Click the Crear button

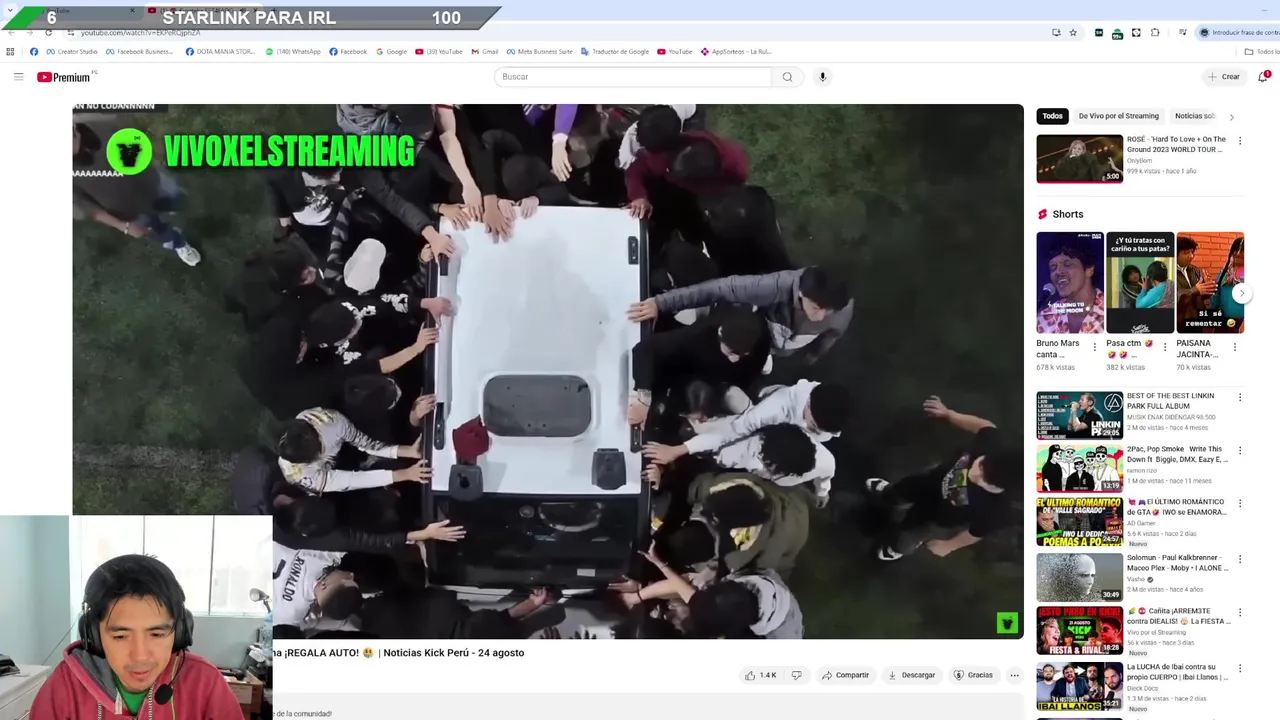[1223, 77]
